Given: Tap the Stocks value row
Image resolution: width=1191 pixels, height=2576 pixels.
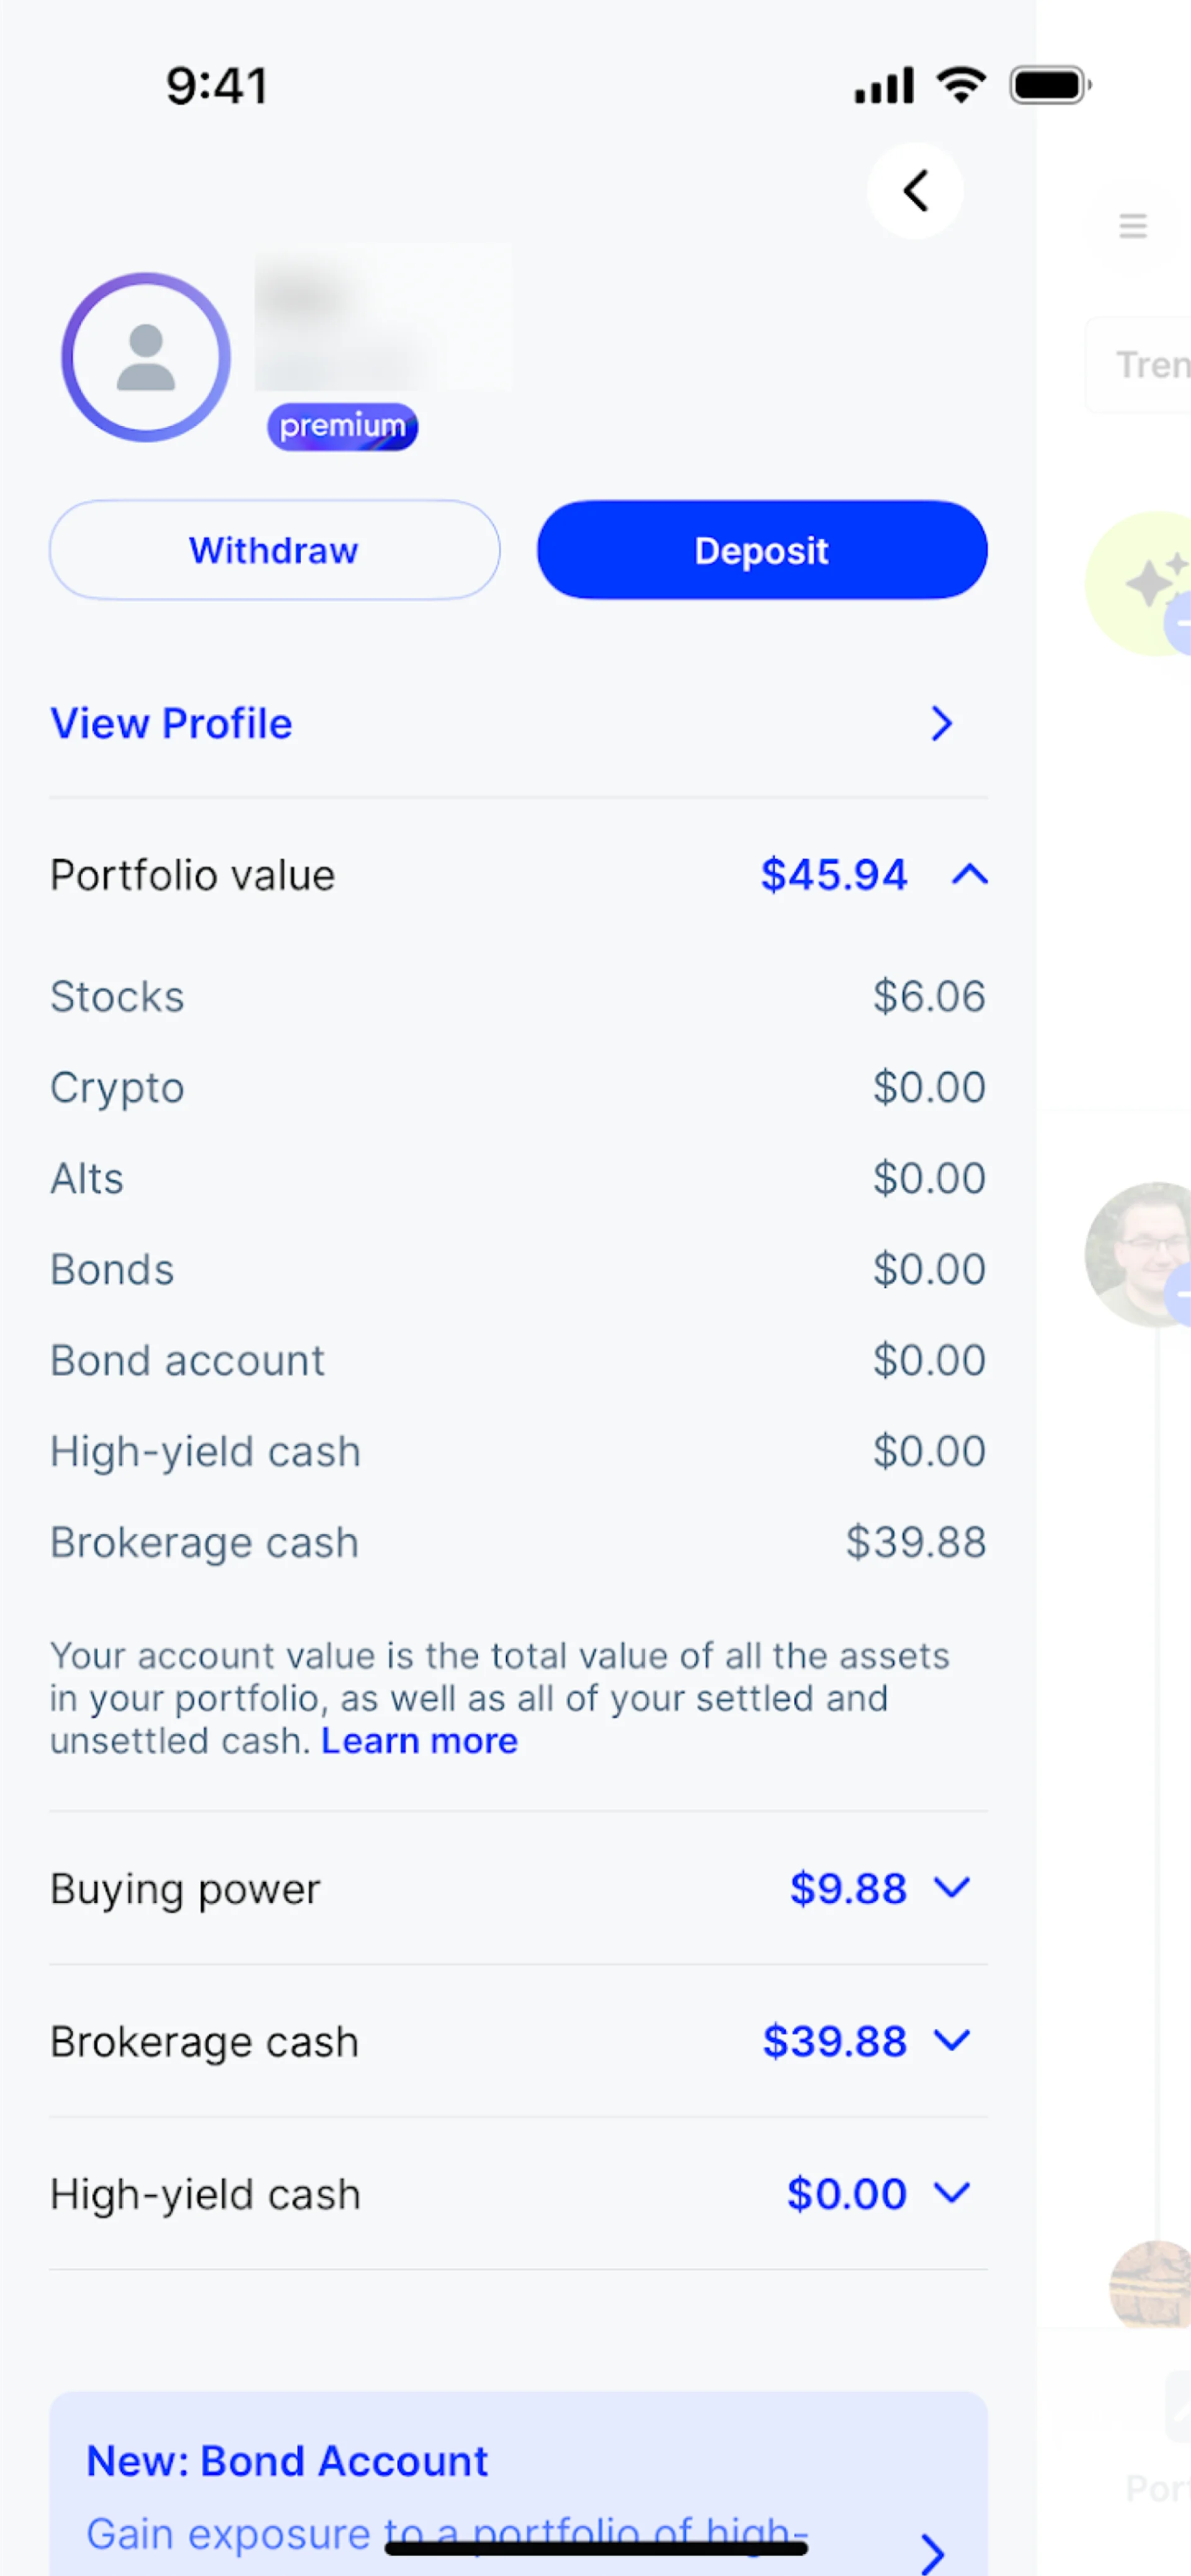Looking at the screenshot, I should click(518, 997).
